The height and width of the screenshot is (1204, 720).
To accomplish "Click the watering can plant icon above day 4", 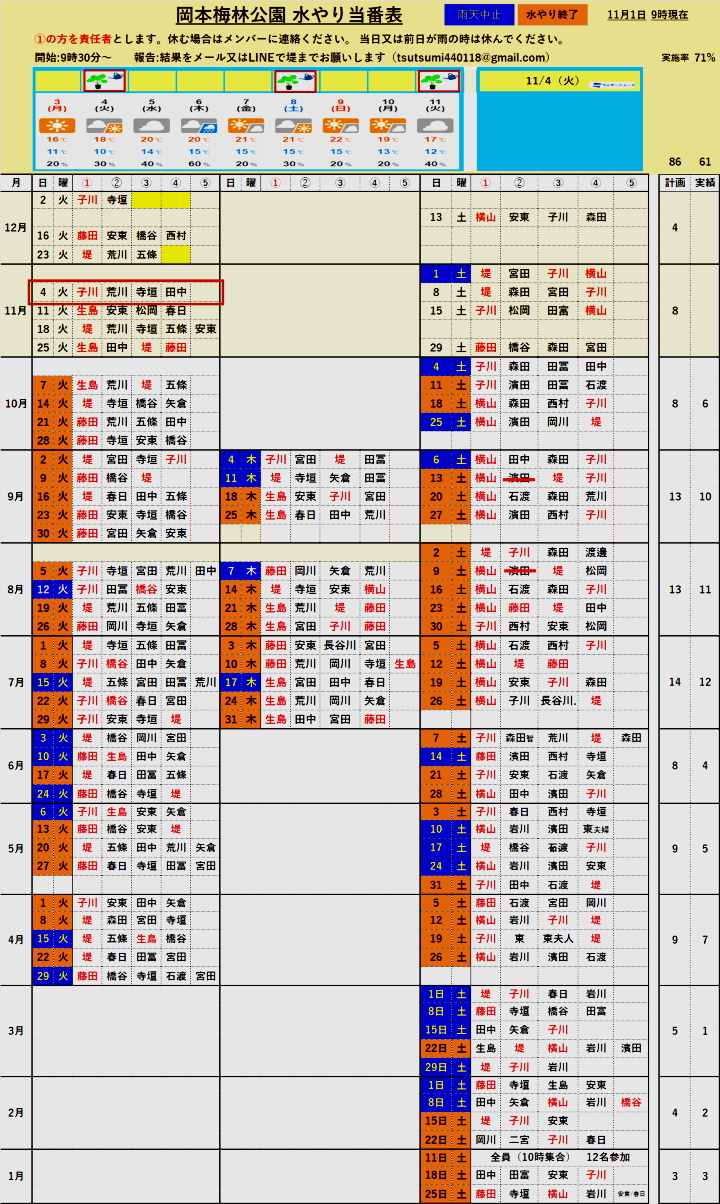I will click(x=104, y=81).
